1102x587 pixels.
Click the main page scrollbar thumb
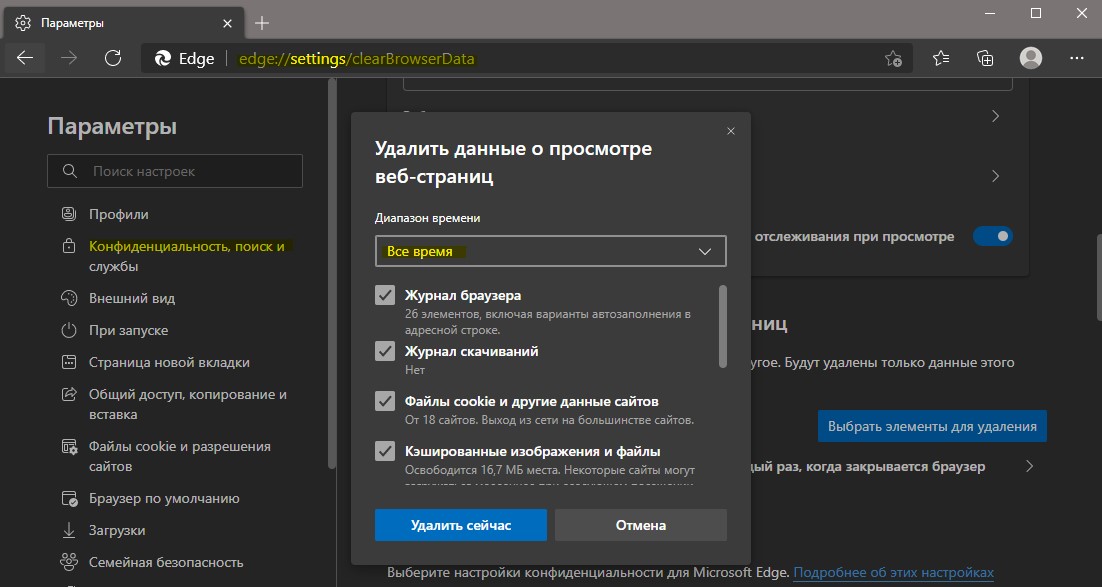(x=1098, y=276)
